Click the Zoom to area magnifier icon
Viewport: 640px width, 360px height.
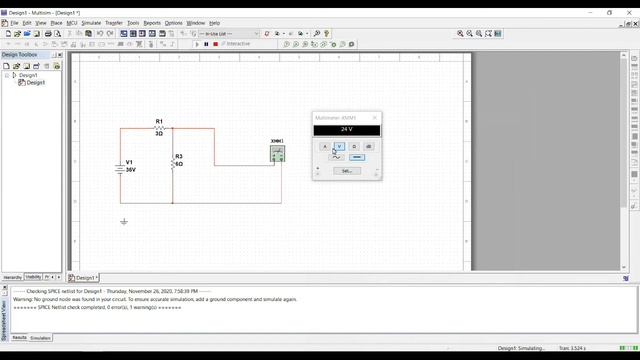coord(479,33)
